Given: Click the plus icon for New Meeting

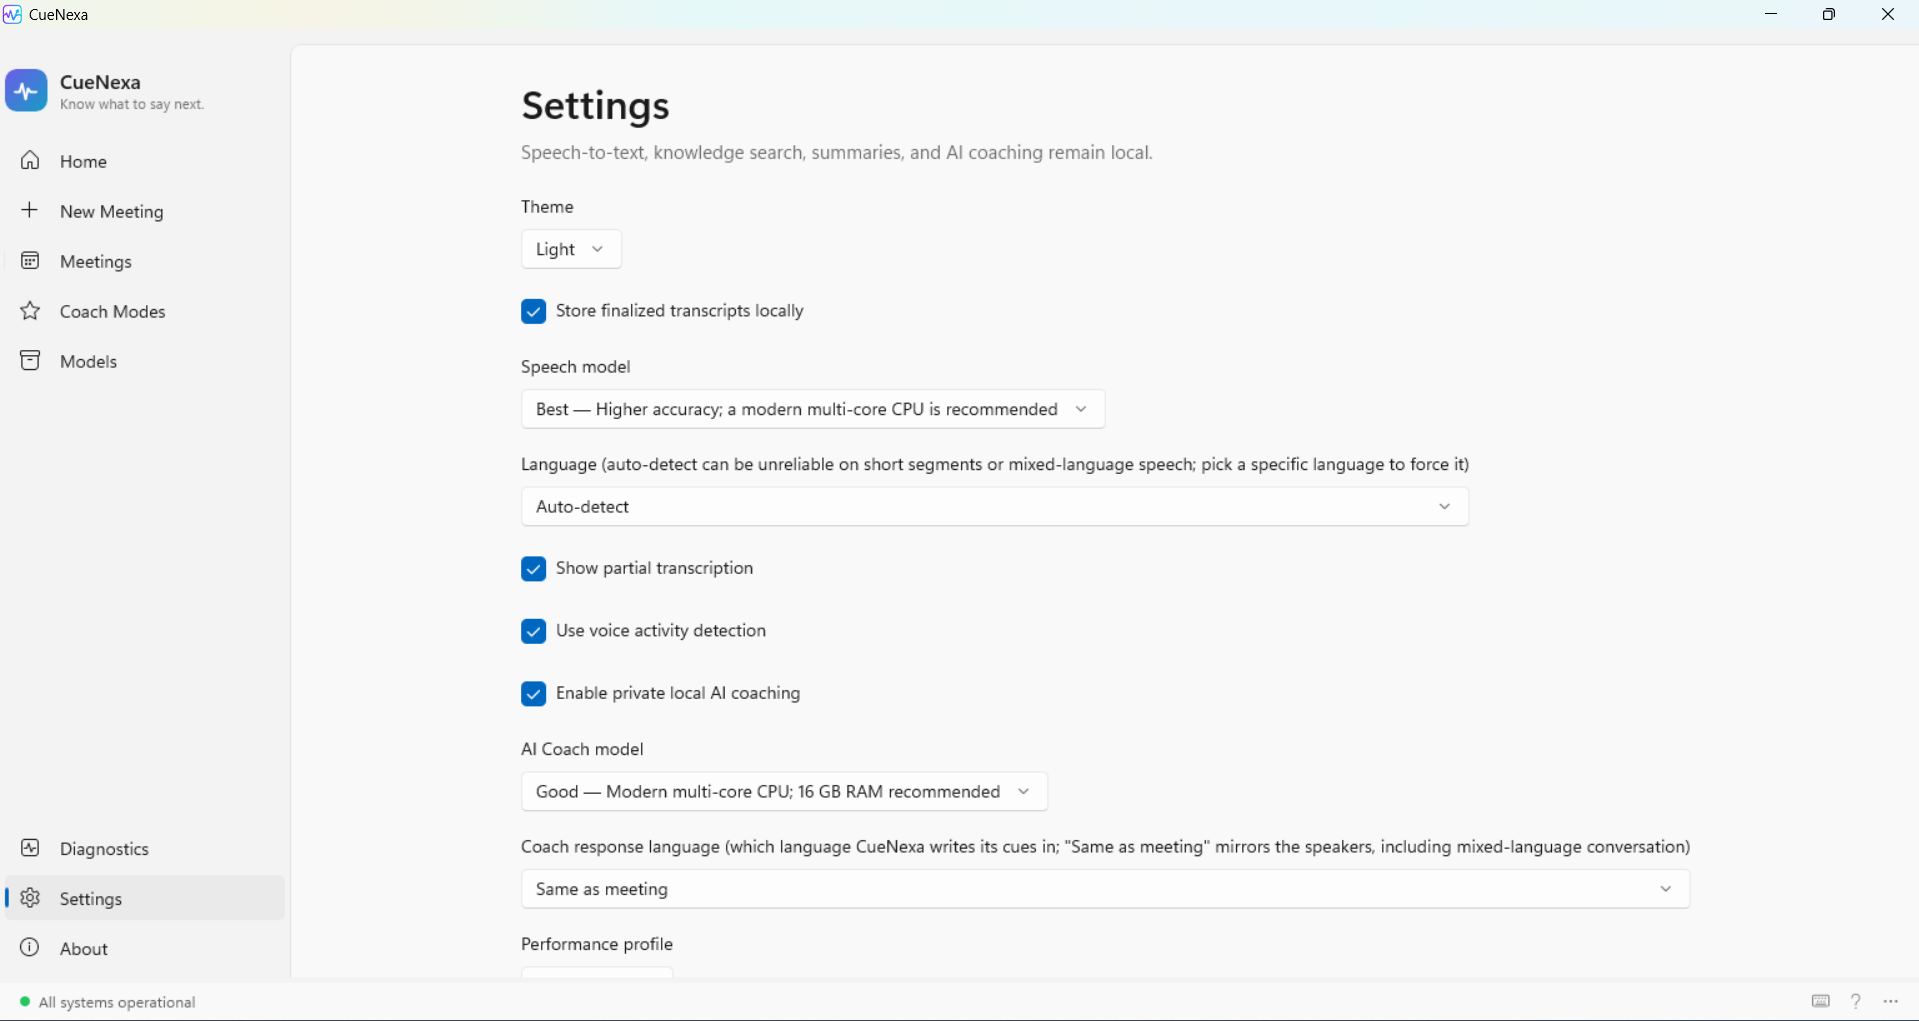Looking at the screenshot, I should click(x=30, y=210).
